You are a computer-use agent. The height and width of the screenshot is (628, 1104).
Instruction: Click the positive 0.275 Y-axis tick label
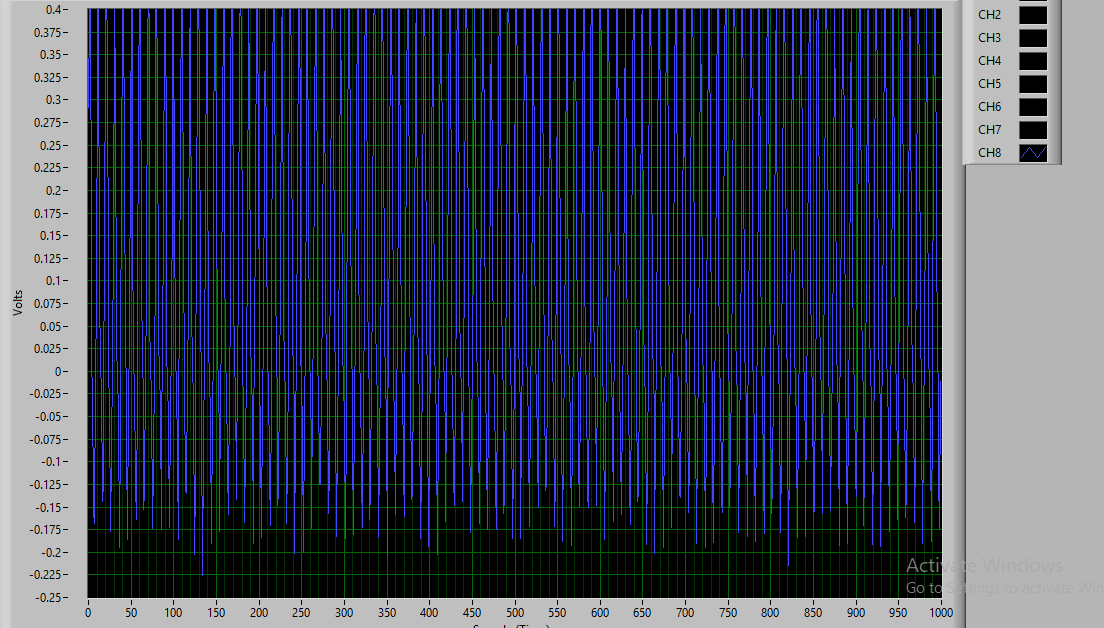[x=48, y=123]
